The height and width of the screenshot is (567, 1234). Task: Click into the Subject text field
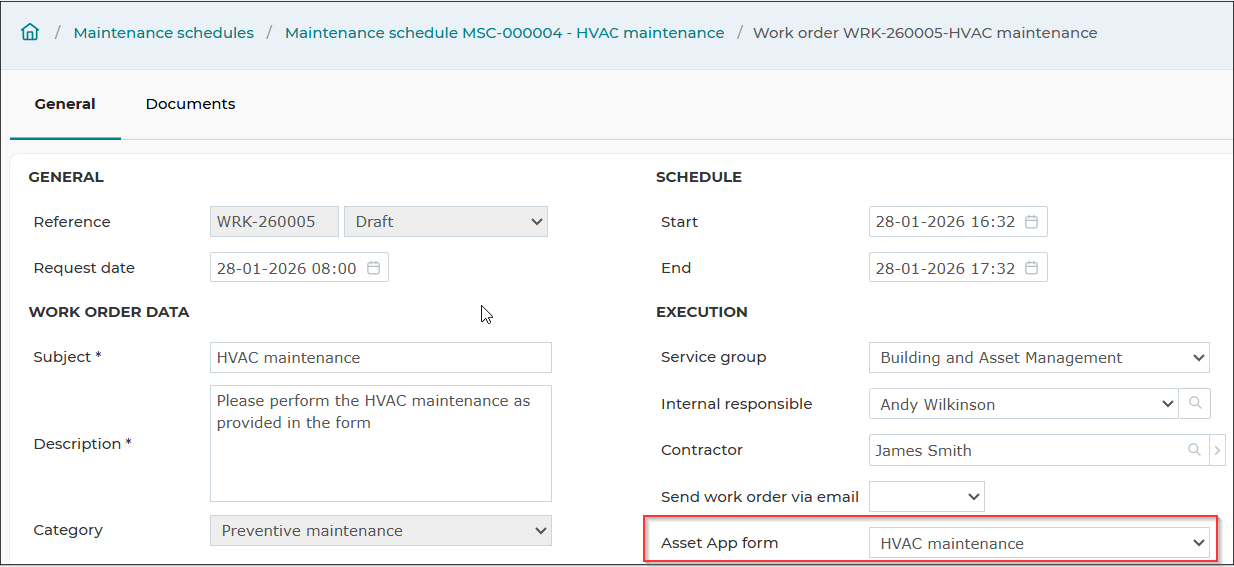(381, 357)
